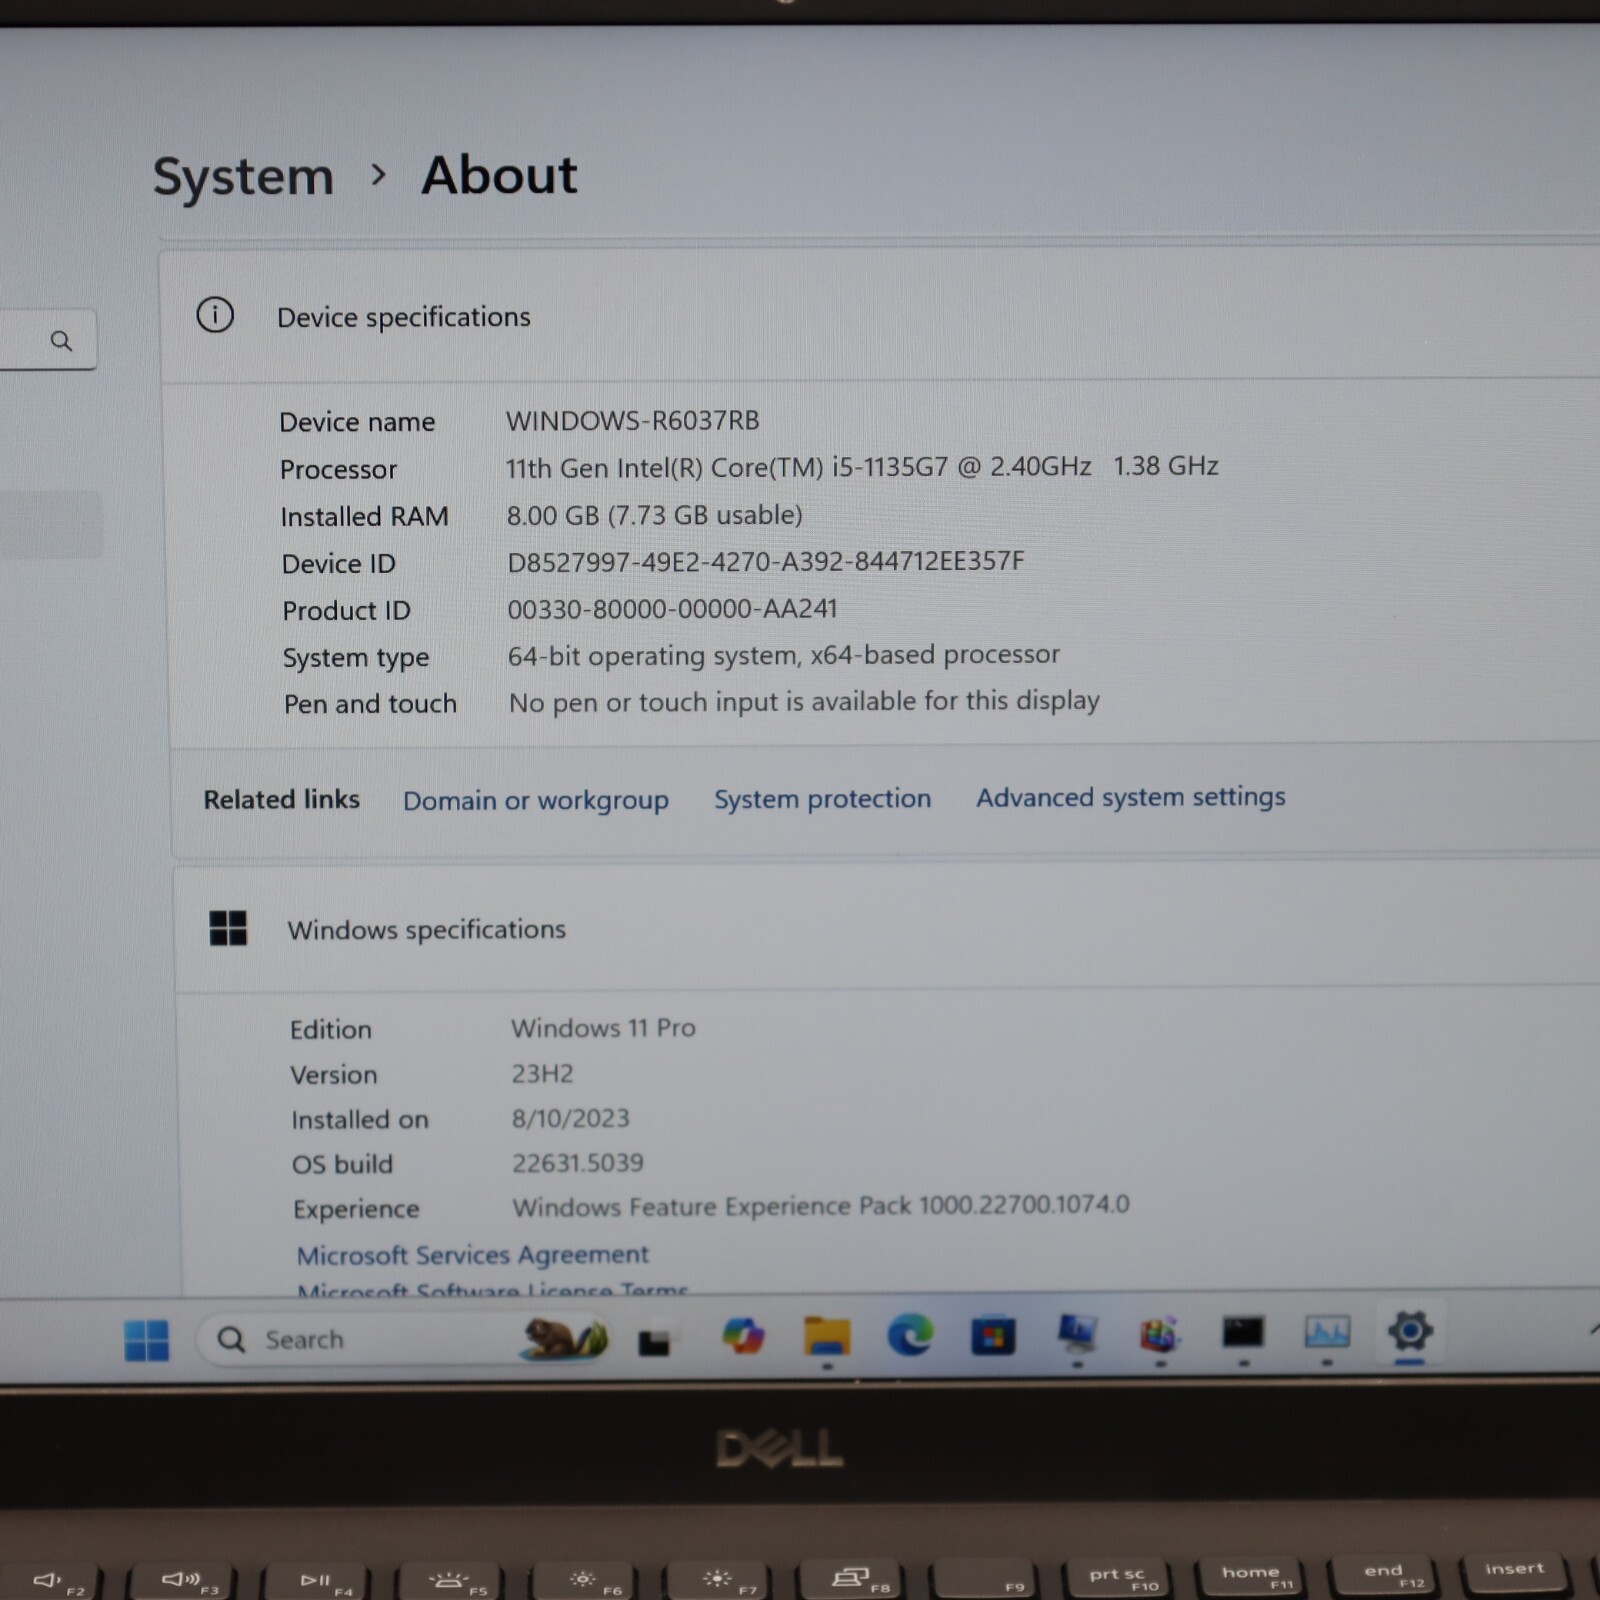Go back to System via breadcrumb

coord(243,177)
